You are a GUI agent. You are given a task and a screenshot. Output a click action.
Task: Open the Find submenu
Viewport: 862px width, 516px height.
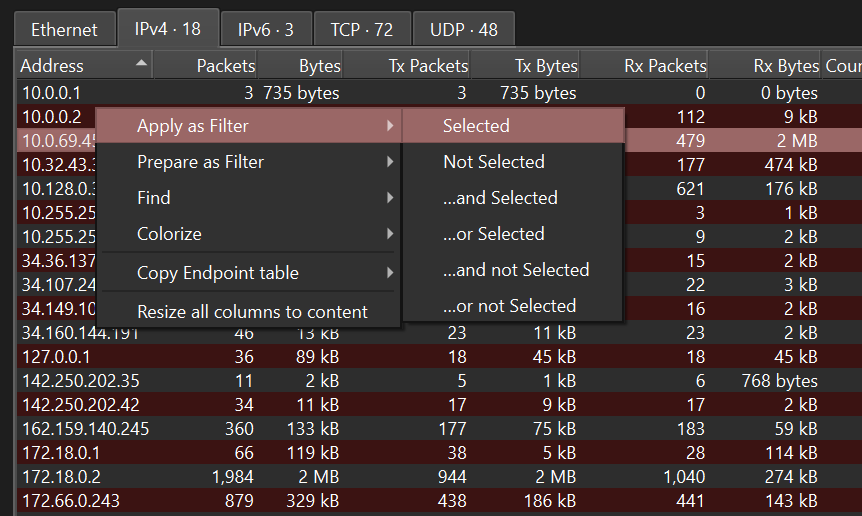248,198
